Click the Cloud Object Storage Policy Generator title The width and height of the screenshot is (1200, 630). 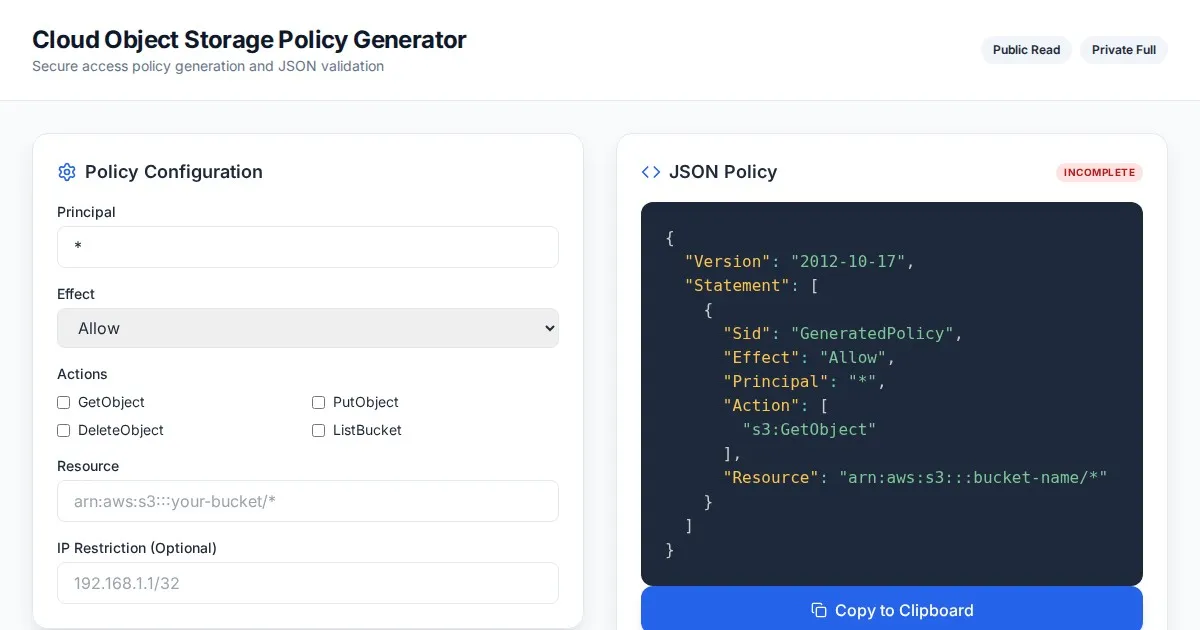pos(249,40)
